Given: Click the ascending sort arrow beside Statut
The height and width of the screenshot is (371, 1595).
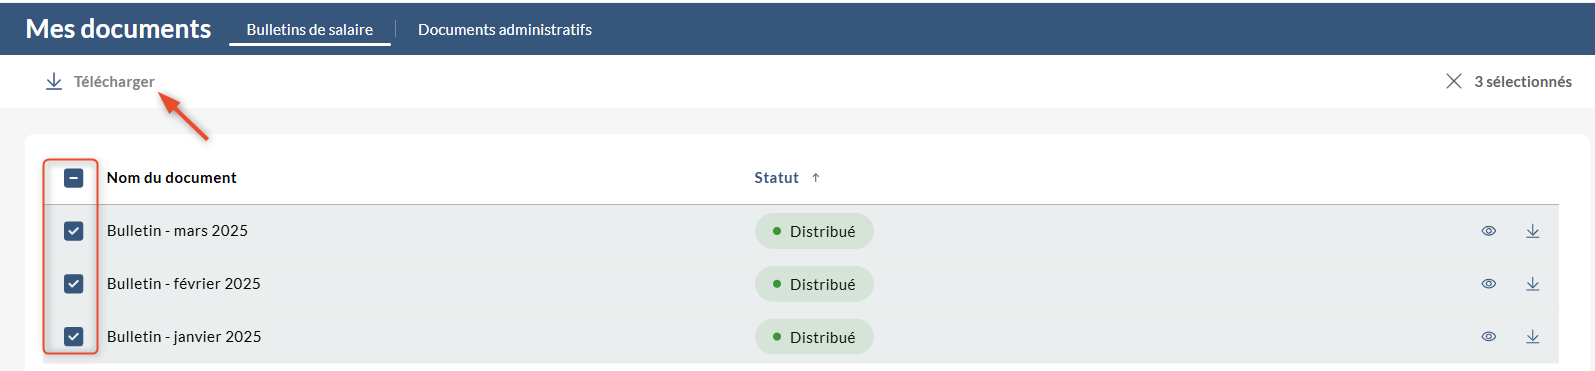Looking at the screenshot, I should point(816,178).
